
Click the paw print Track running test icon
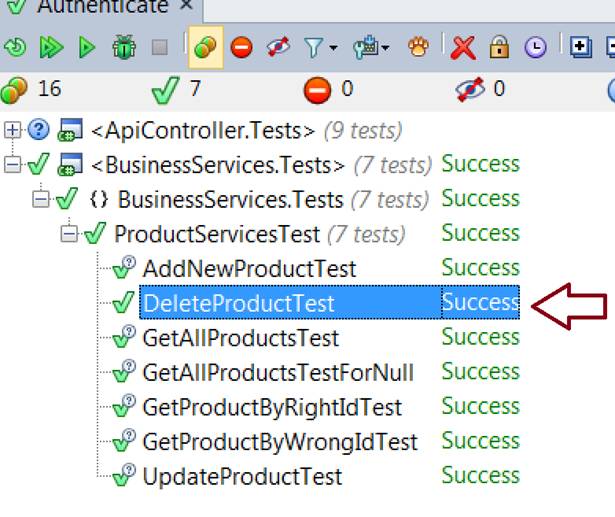pos(420,46)
